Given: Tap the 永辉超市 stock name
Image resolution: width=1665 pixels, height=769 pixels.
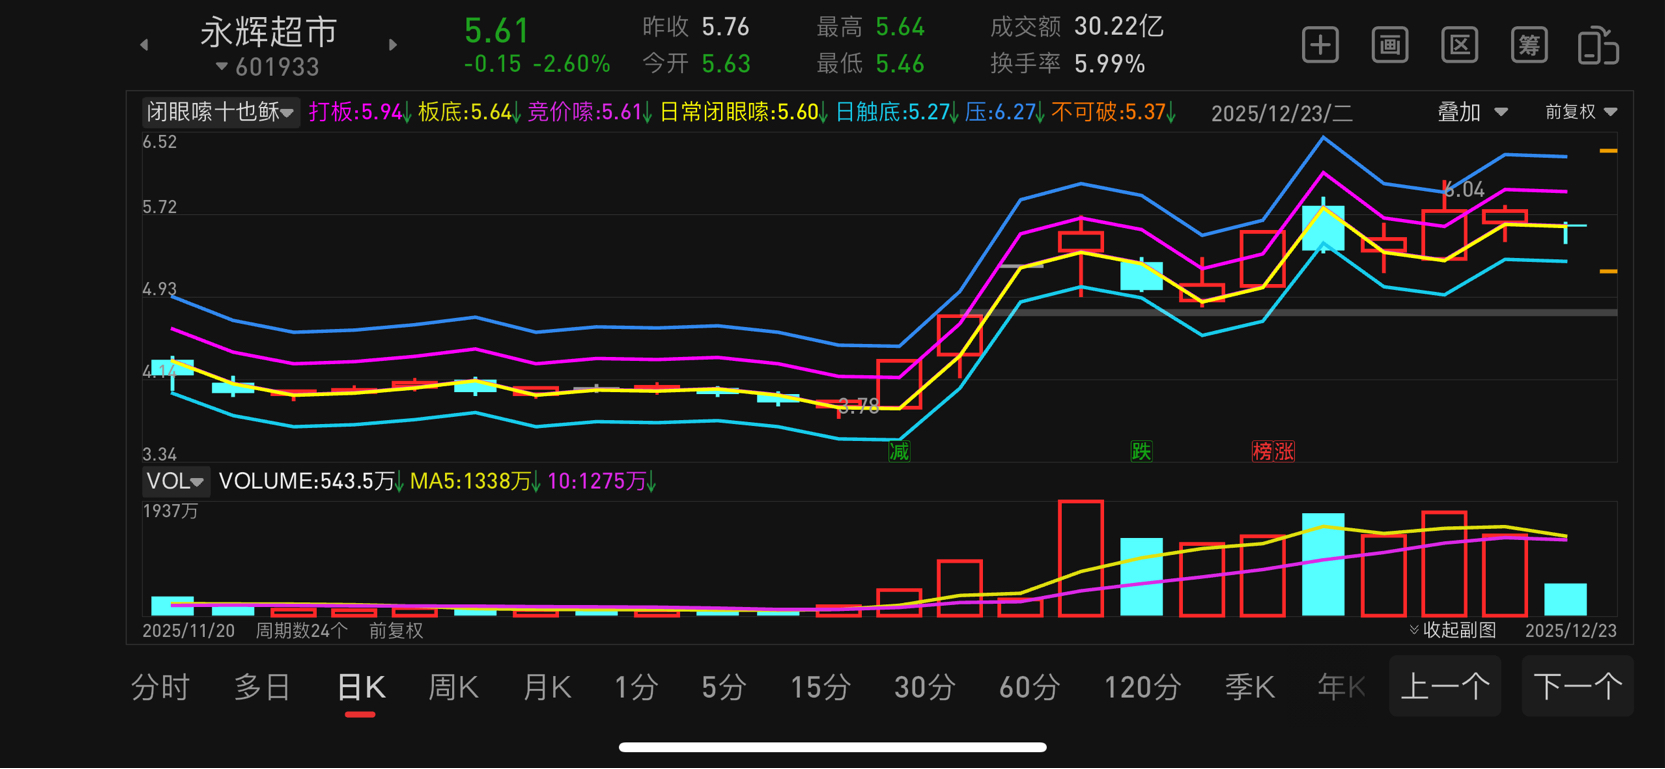Looking at the screenshot, I should coord(269,32).
